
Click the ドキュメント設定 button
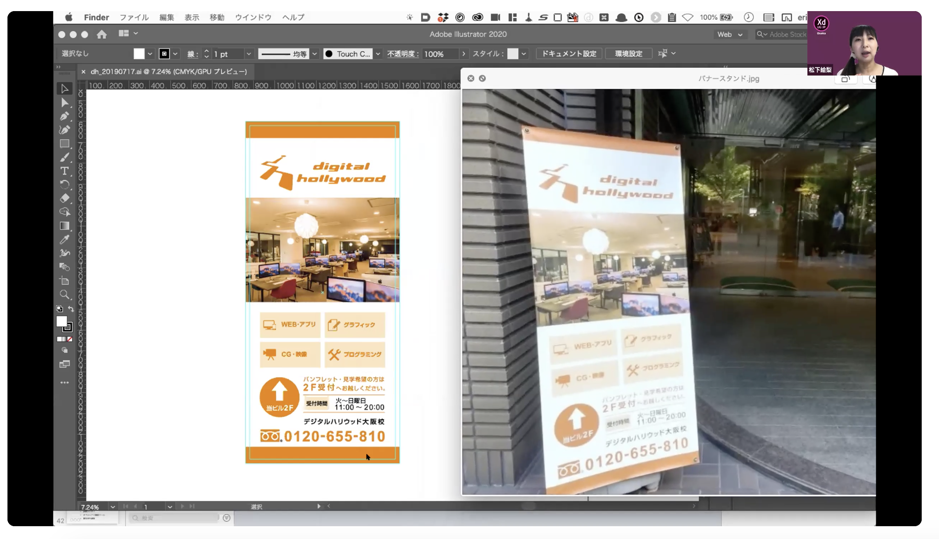click(x=569, y=53)
